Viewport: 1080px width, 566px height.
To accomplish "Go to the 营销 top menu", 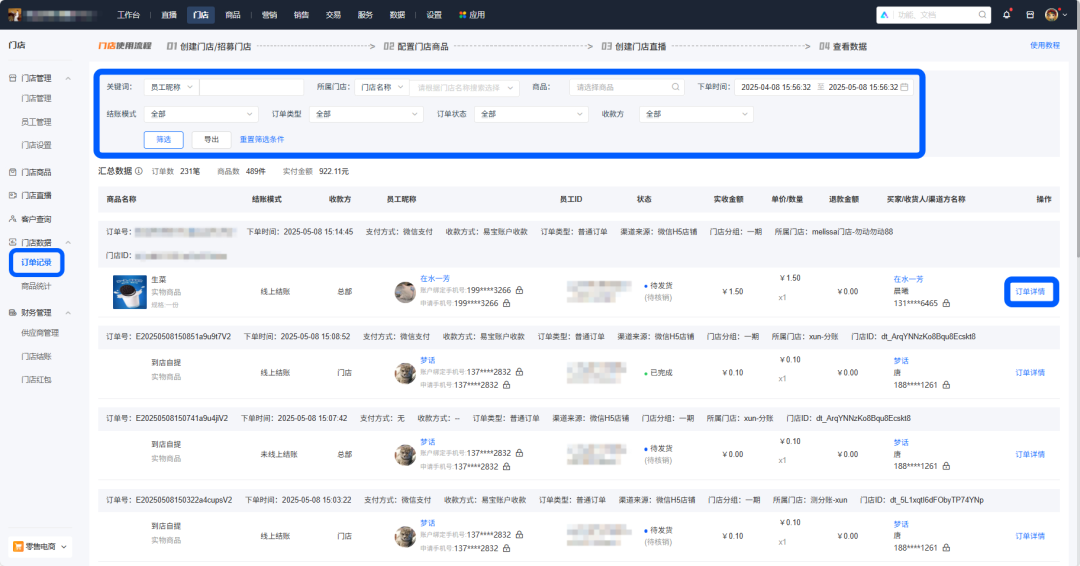I will (269, 14).
